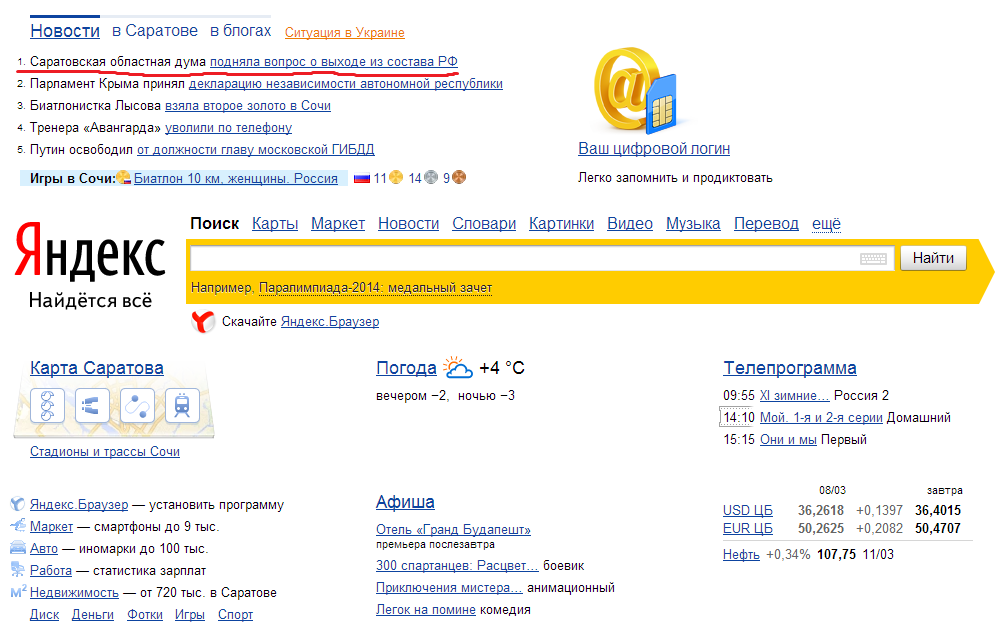The image size is (1002, 637).
Task: Click the Авто car icon
Action: click(17, 548)
